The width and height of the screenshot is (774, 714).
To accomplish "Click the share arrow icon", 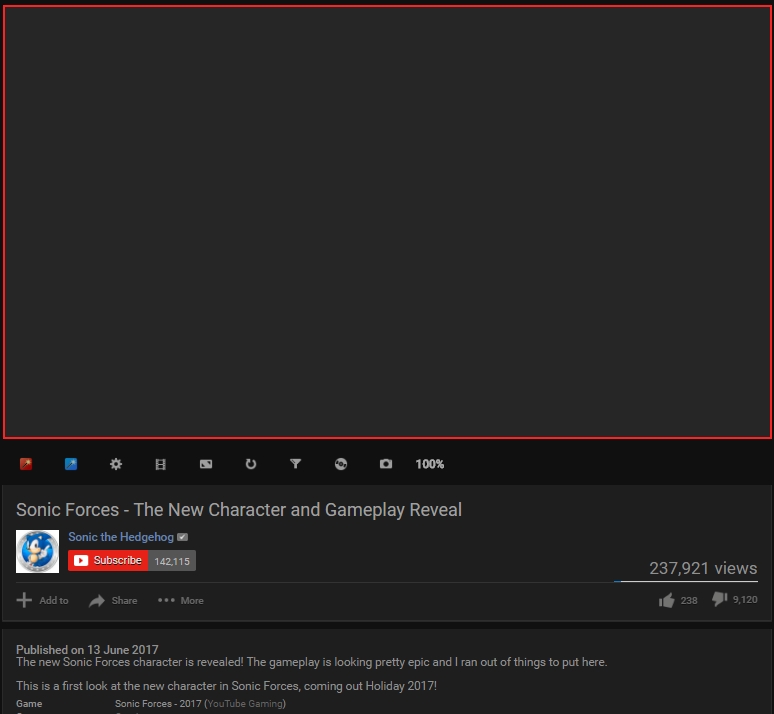I will pos(97,600).
